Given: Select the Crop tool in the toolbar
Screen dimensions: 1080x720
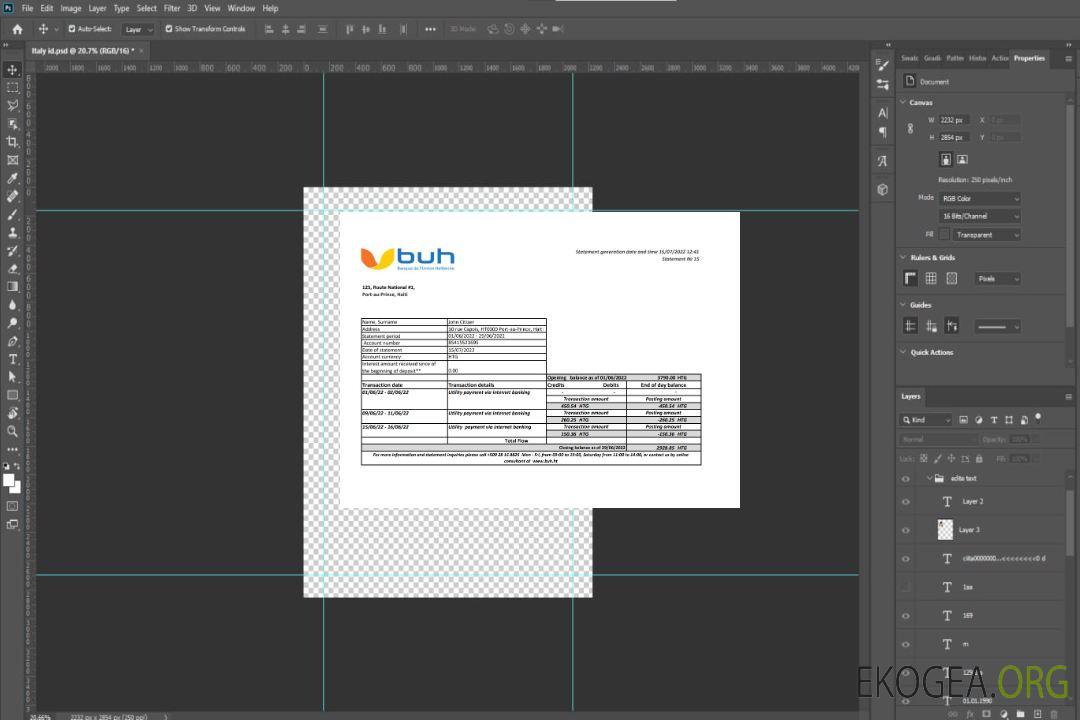Looking at the screenshot, I should click(x=13, y=142).
